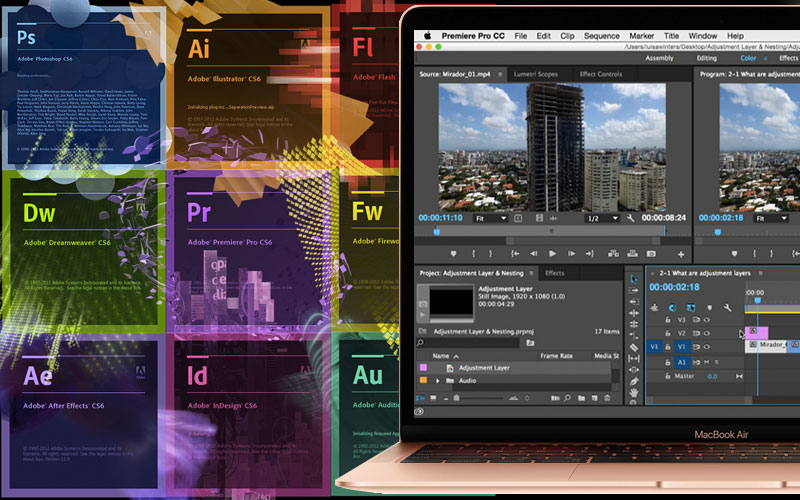Image resolution: width=800 pixels, height=500 pixels.
Task: Open Program monitor Fit zoom dropdown
Action: click(771, 218)
